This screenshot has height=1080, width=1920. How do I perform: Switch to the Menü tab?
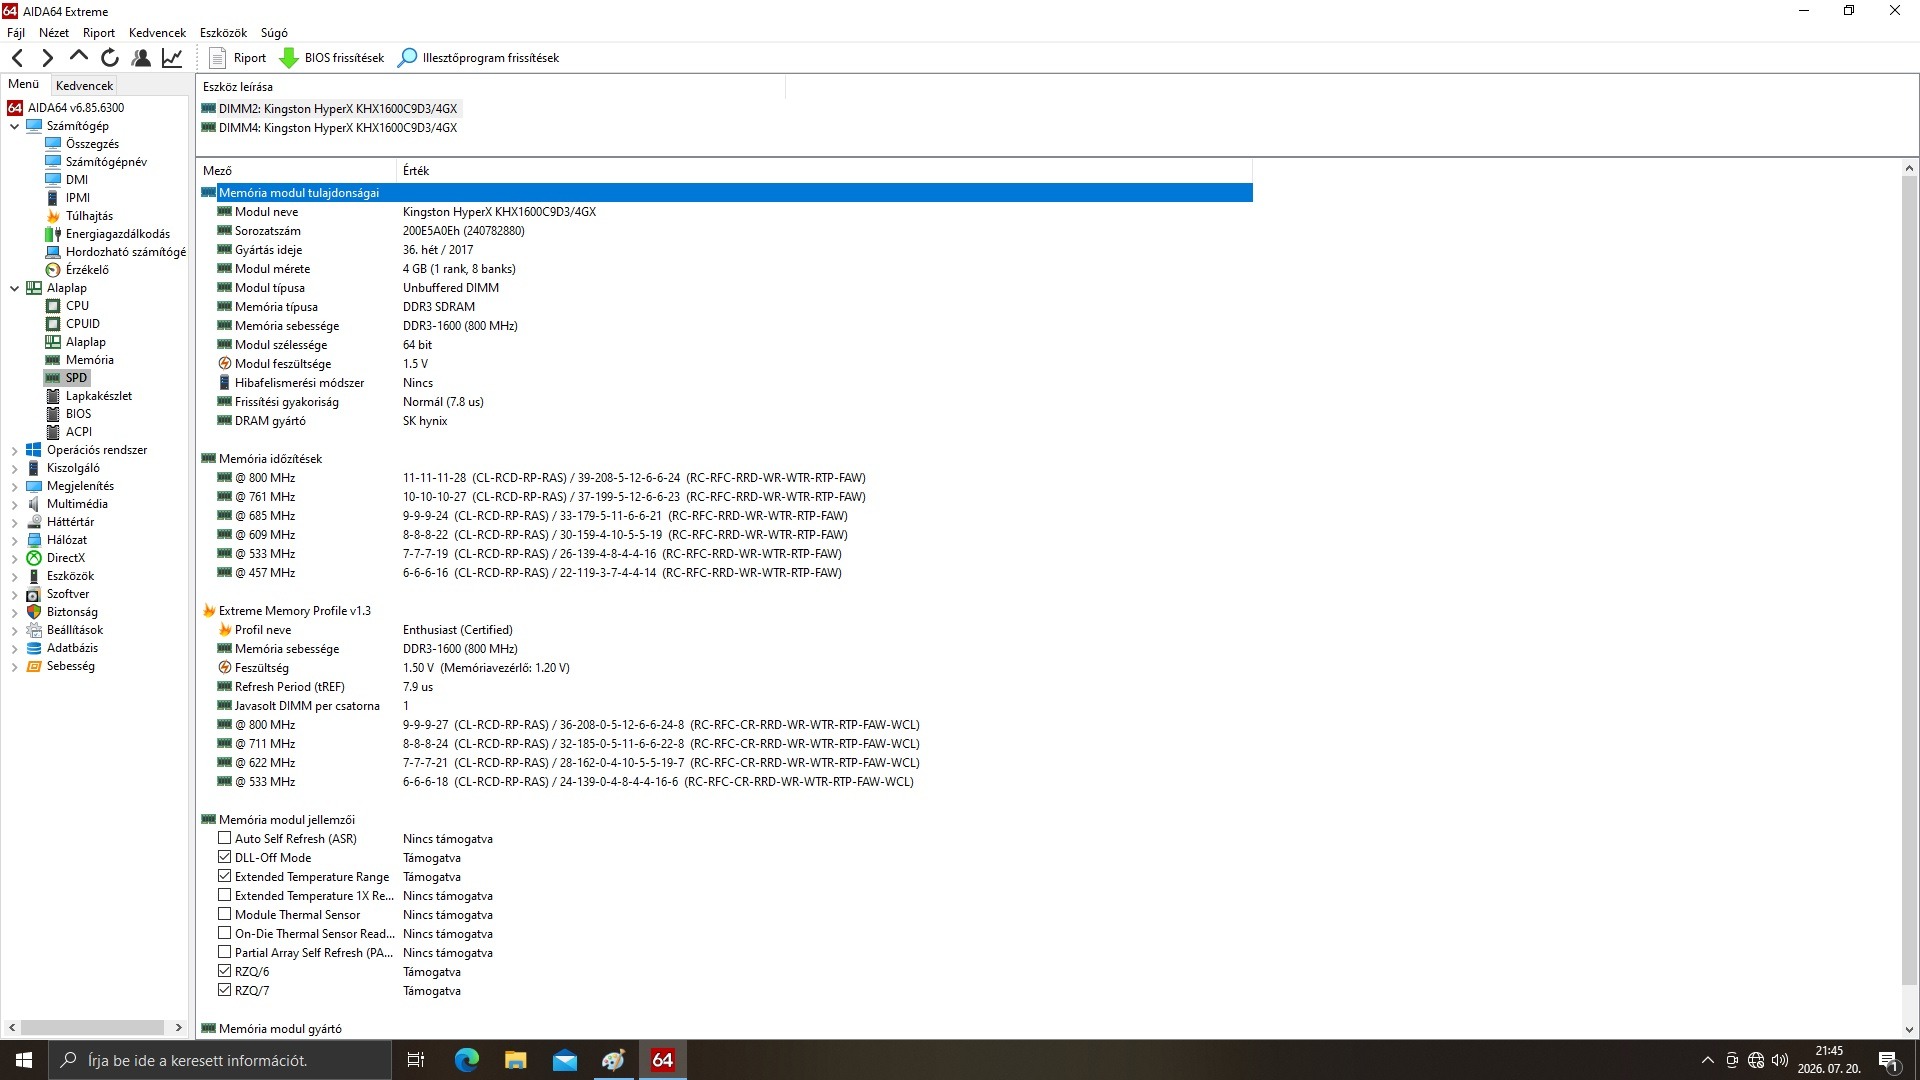tap(24, 85)
